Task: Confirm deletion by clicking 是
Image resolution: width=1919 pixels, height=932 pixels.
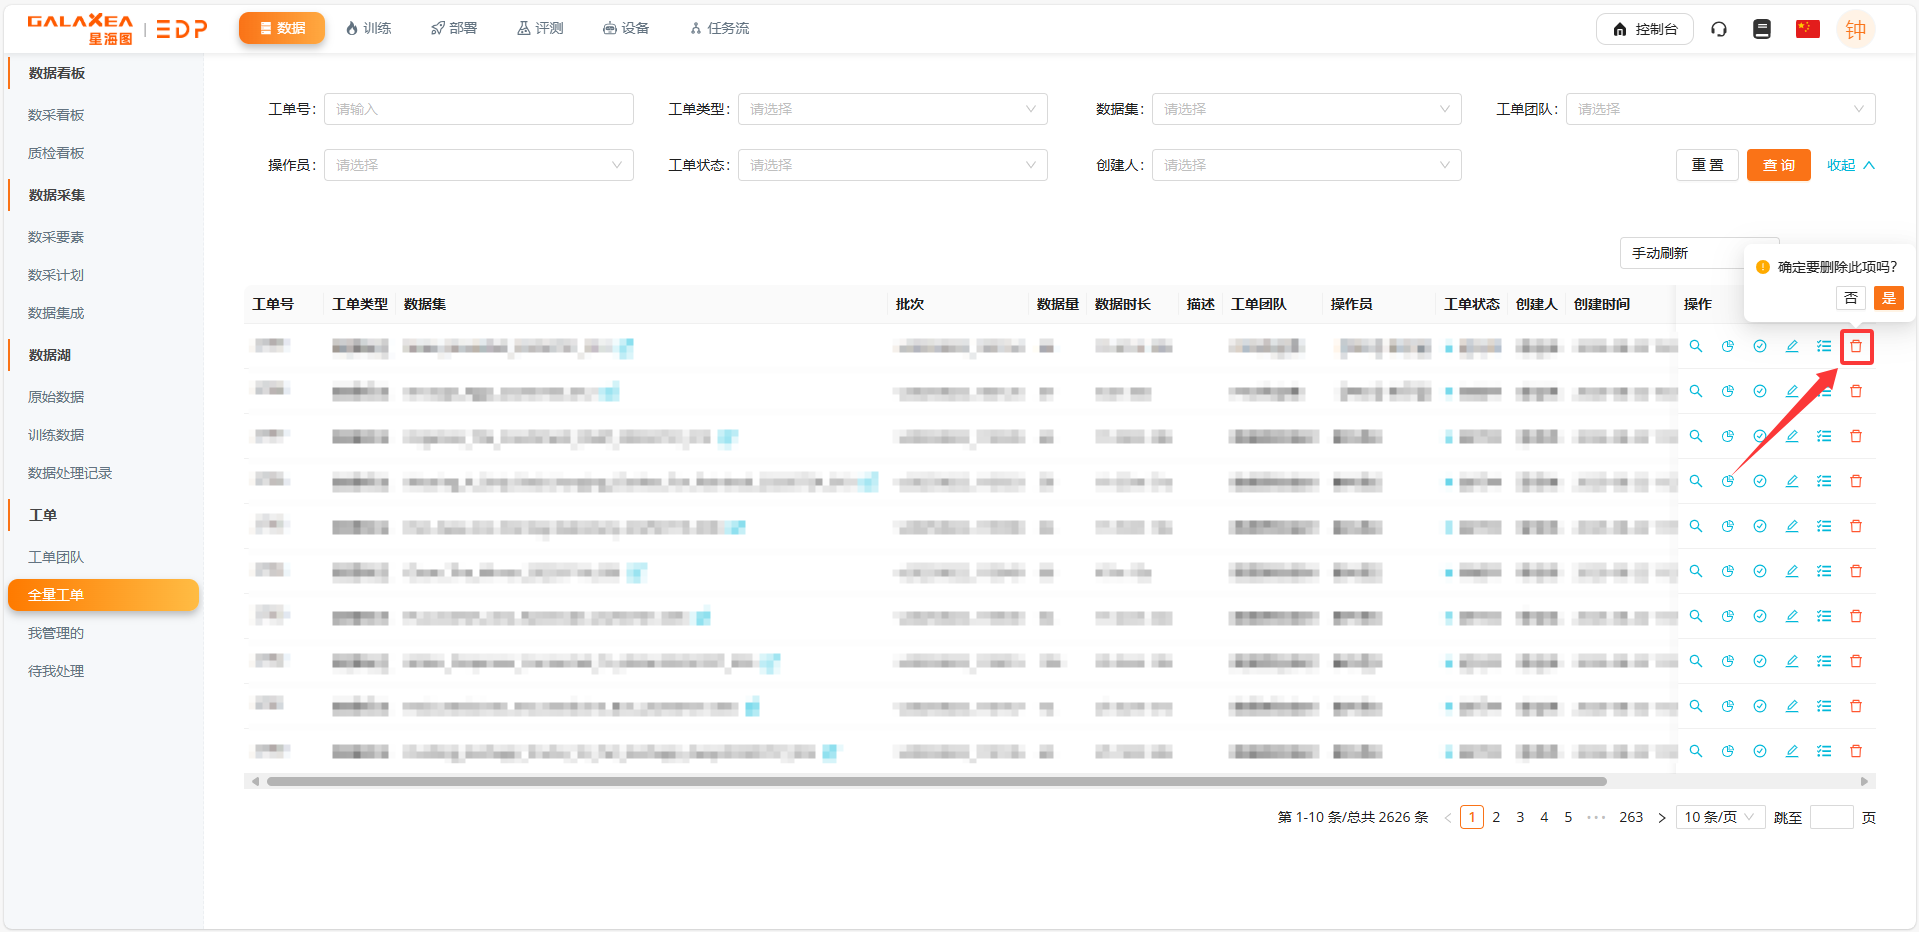Action: [x=1888, y=298]
